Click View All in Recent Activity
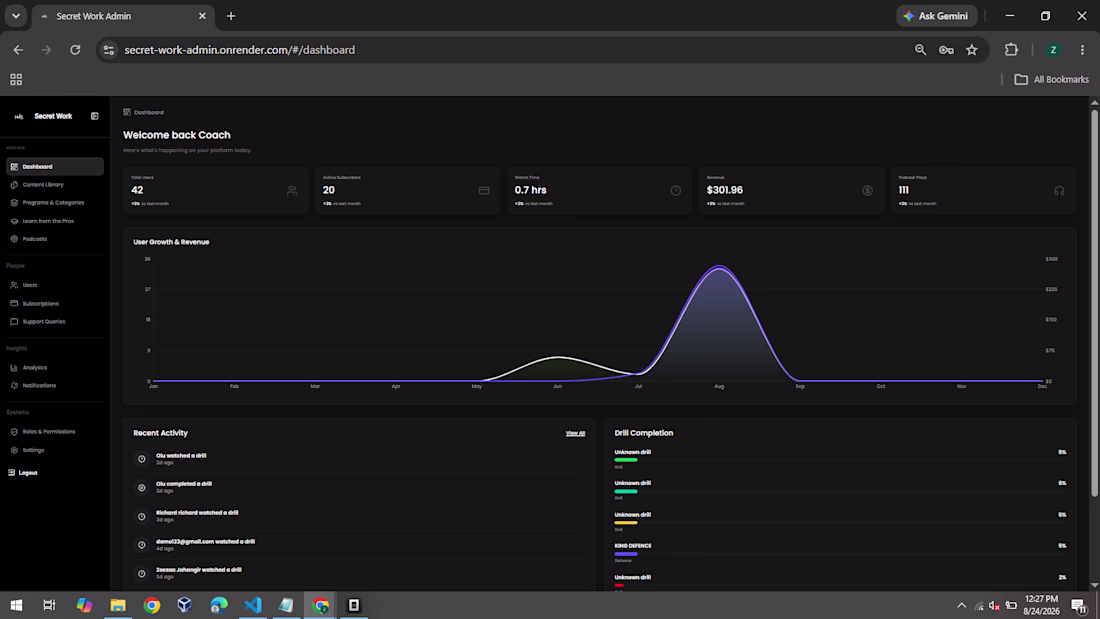Image resolution: width=1100 pixels, height=619 pixels. pos(575,433)
